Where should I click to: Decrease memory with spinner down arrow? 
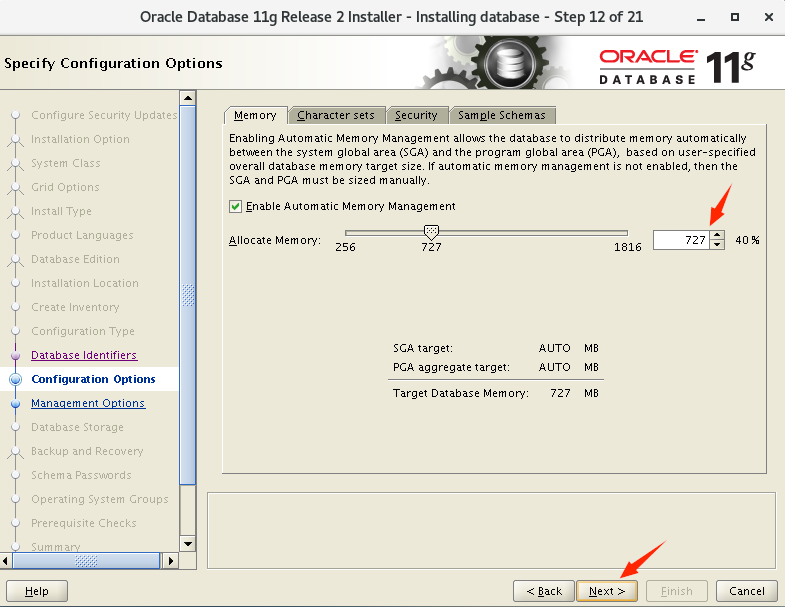tap(717, 245)
